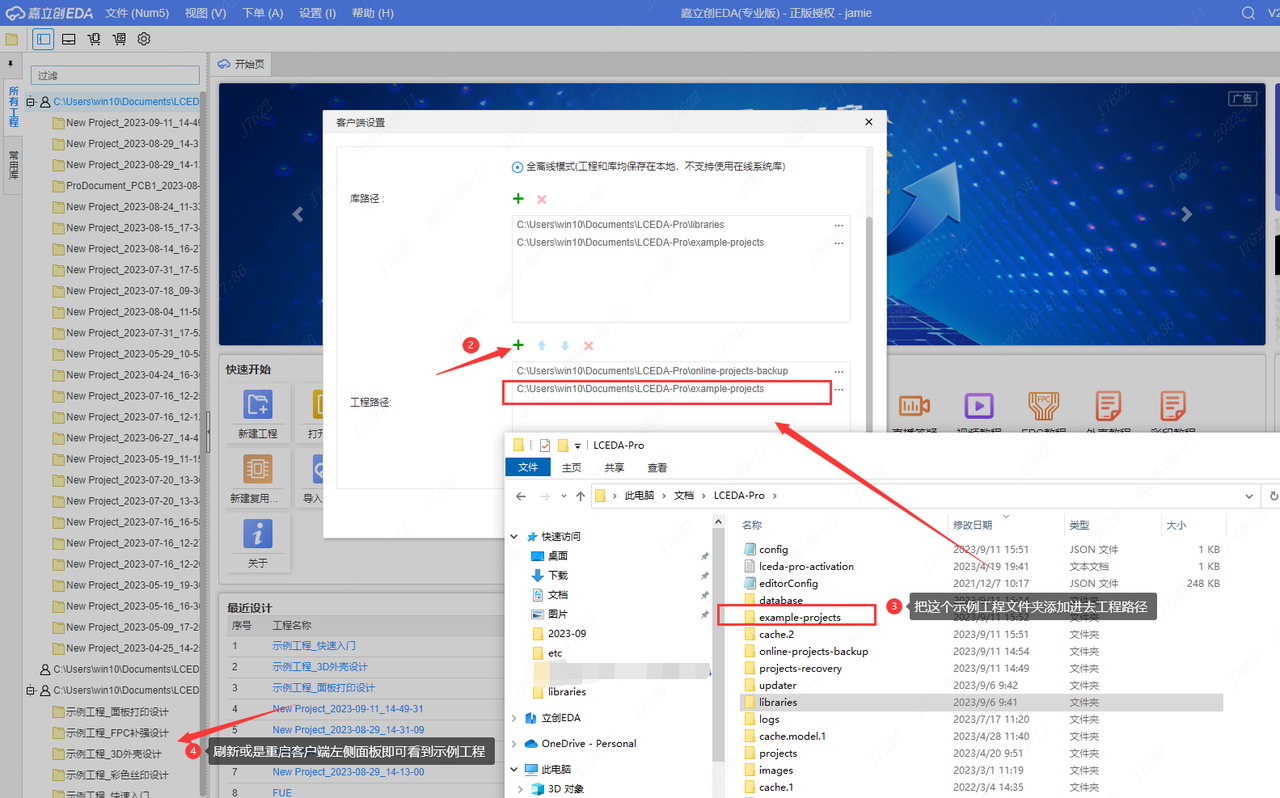1280x798 pixels.
Task: Select the example-projects folder in Explorer
Action: 800,617
